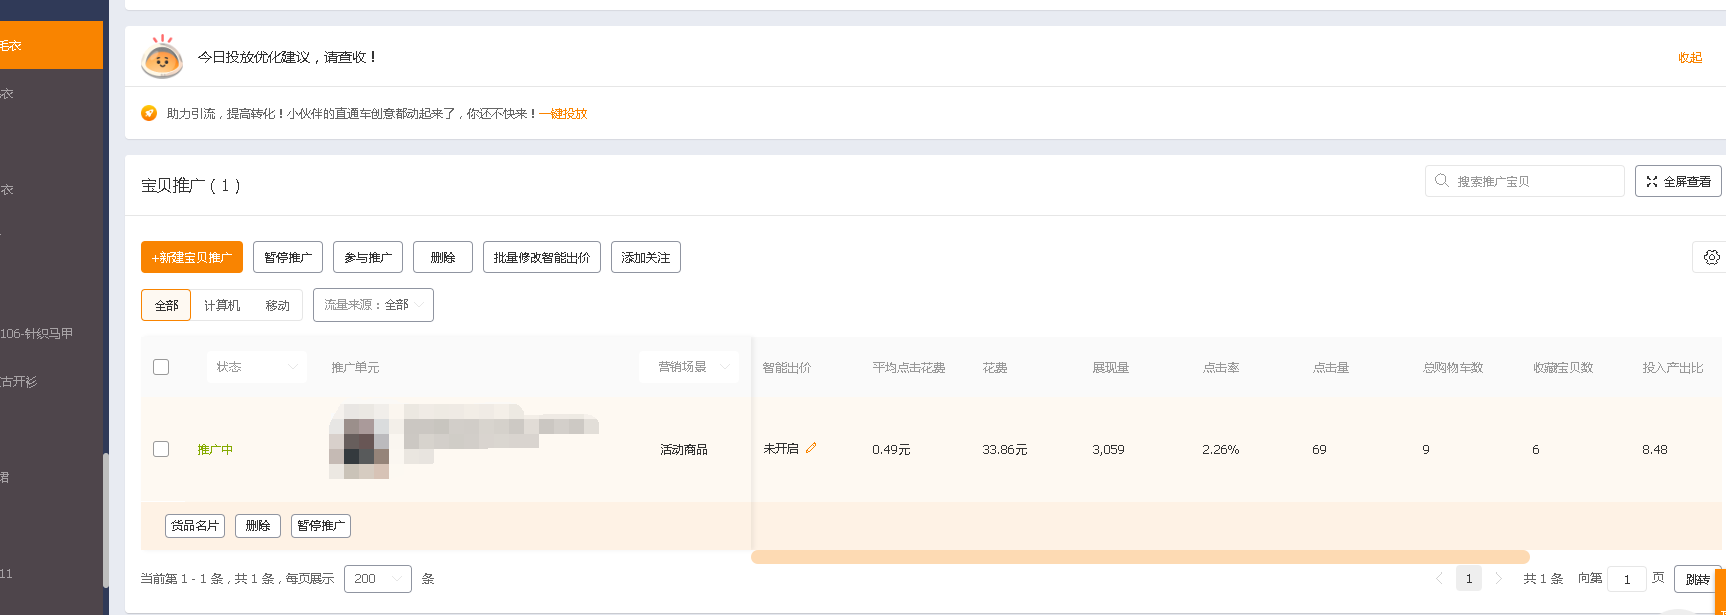This screenshot has width=1726, height=615.
Task: Switch to the 计算机 tab
Action: [222, 305]
